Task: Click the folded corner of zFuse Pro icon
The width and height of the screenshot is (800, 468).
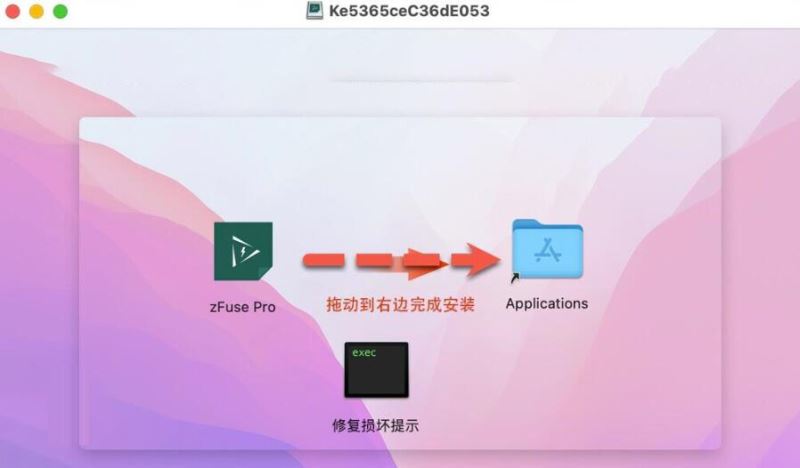Action: [x=265, y=273]
